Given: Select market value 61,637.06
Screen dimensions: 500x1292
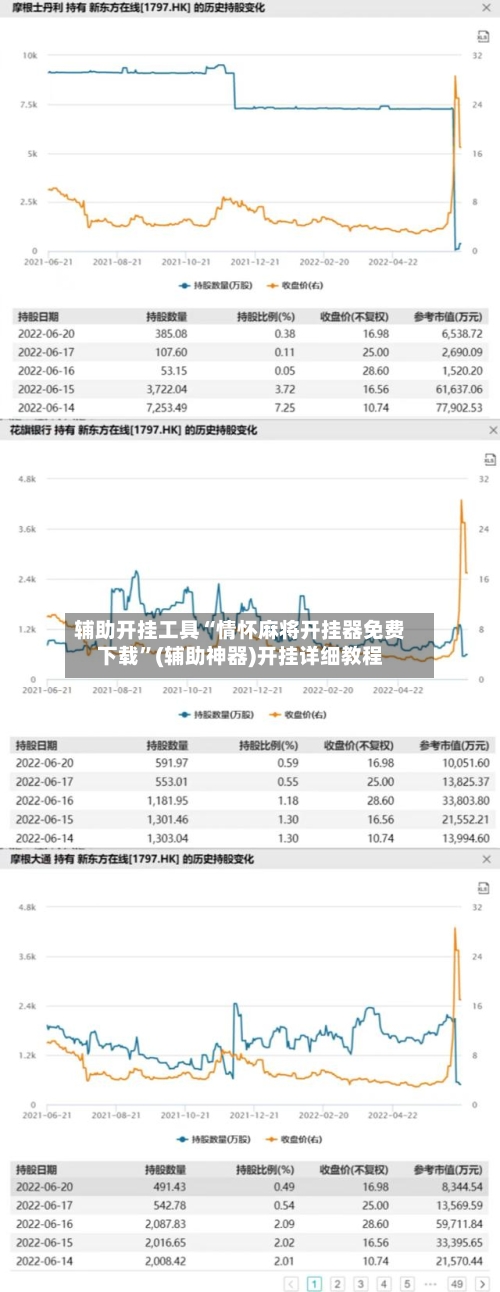Looking at the screenshot, I should [x=459, y=389].
